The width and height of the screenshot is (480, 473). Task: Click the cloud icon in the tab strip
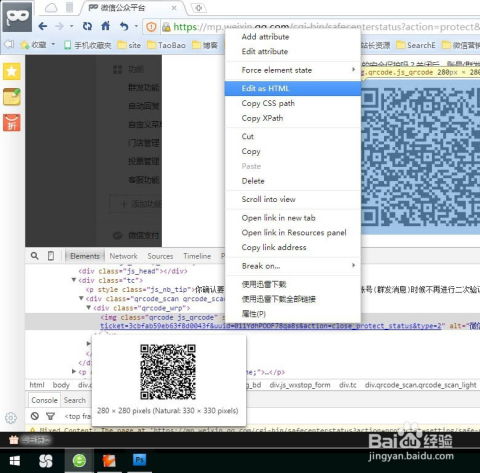click(51, 8)
